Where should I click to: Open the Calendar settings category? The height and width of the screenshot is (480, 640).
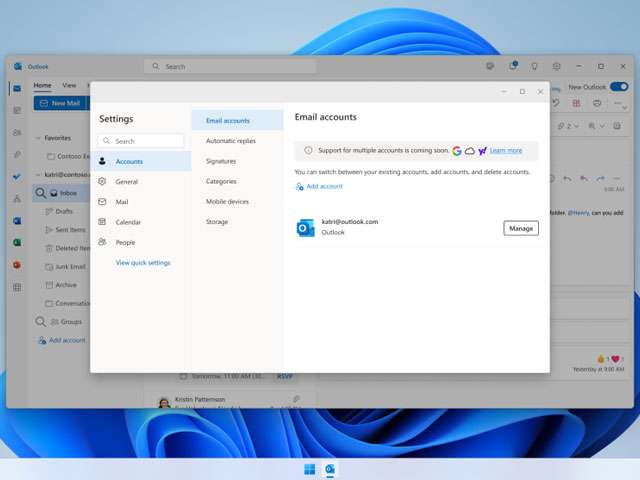pyautogui.click(x=127, y=222)
